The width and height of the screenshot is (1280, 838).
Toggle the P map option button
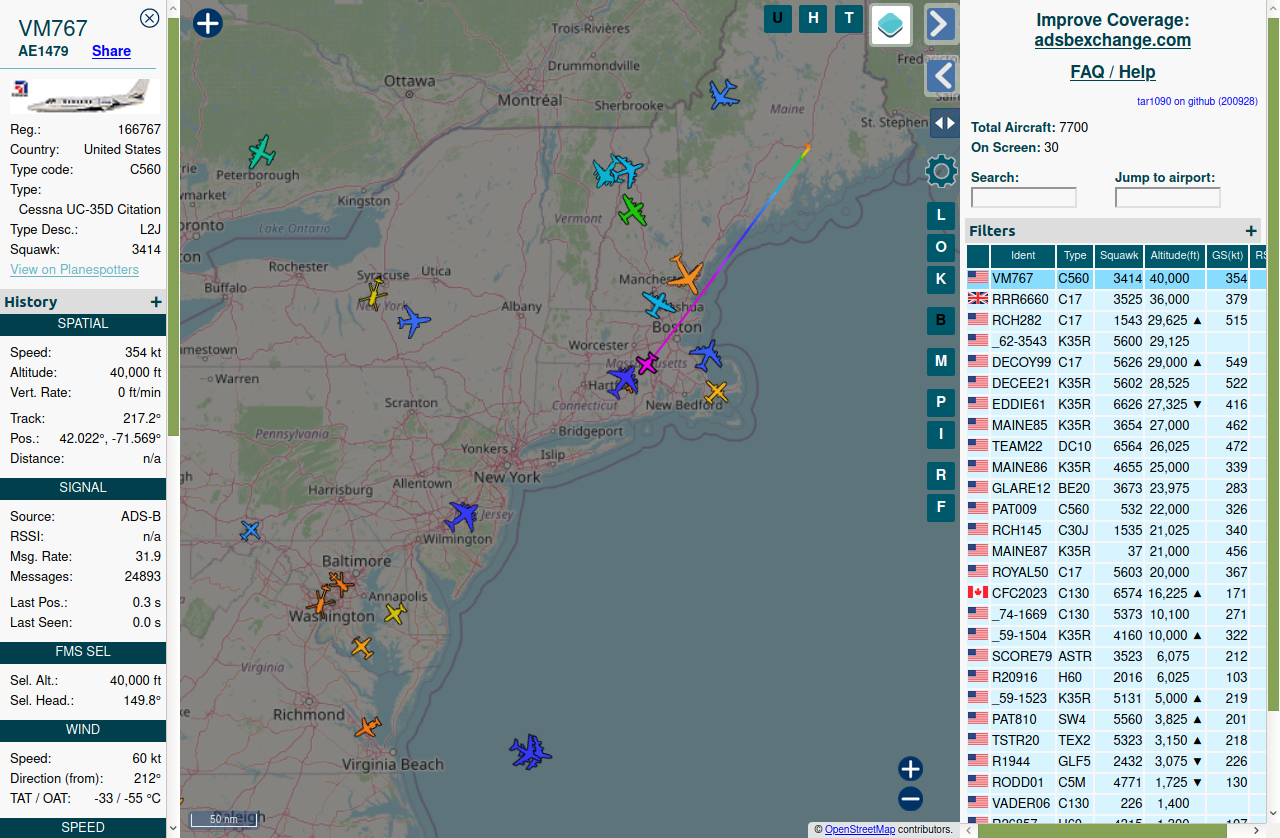pyautogui.click(x=941, y=403)
